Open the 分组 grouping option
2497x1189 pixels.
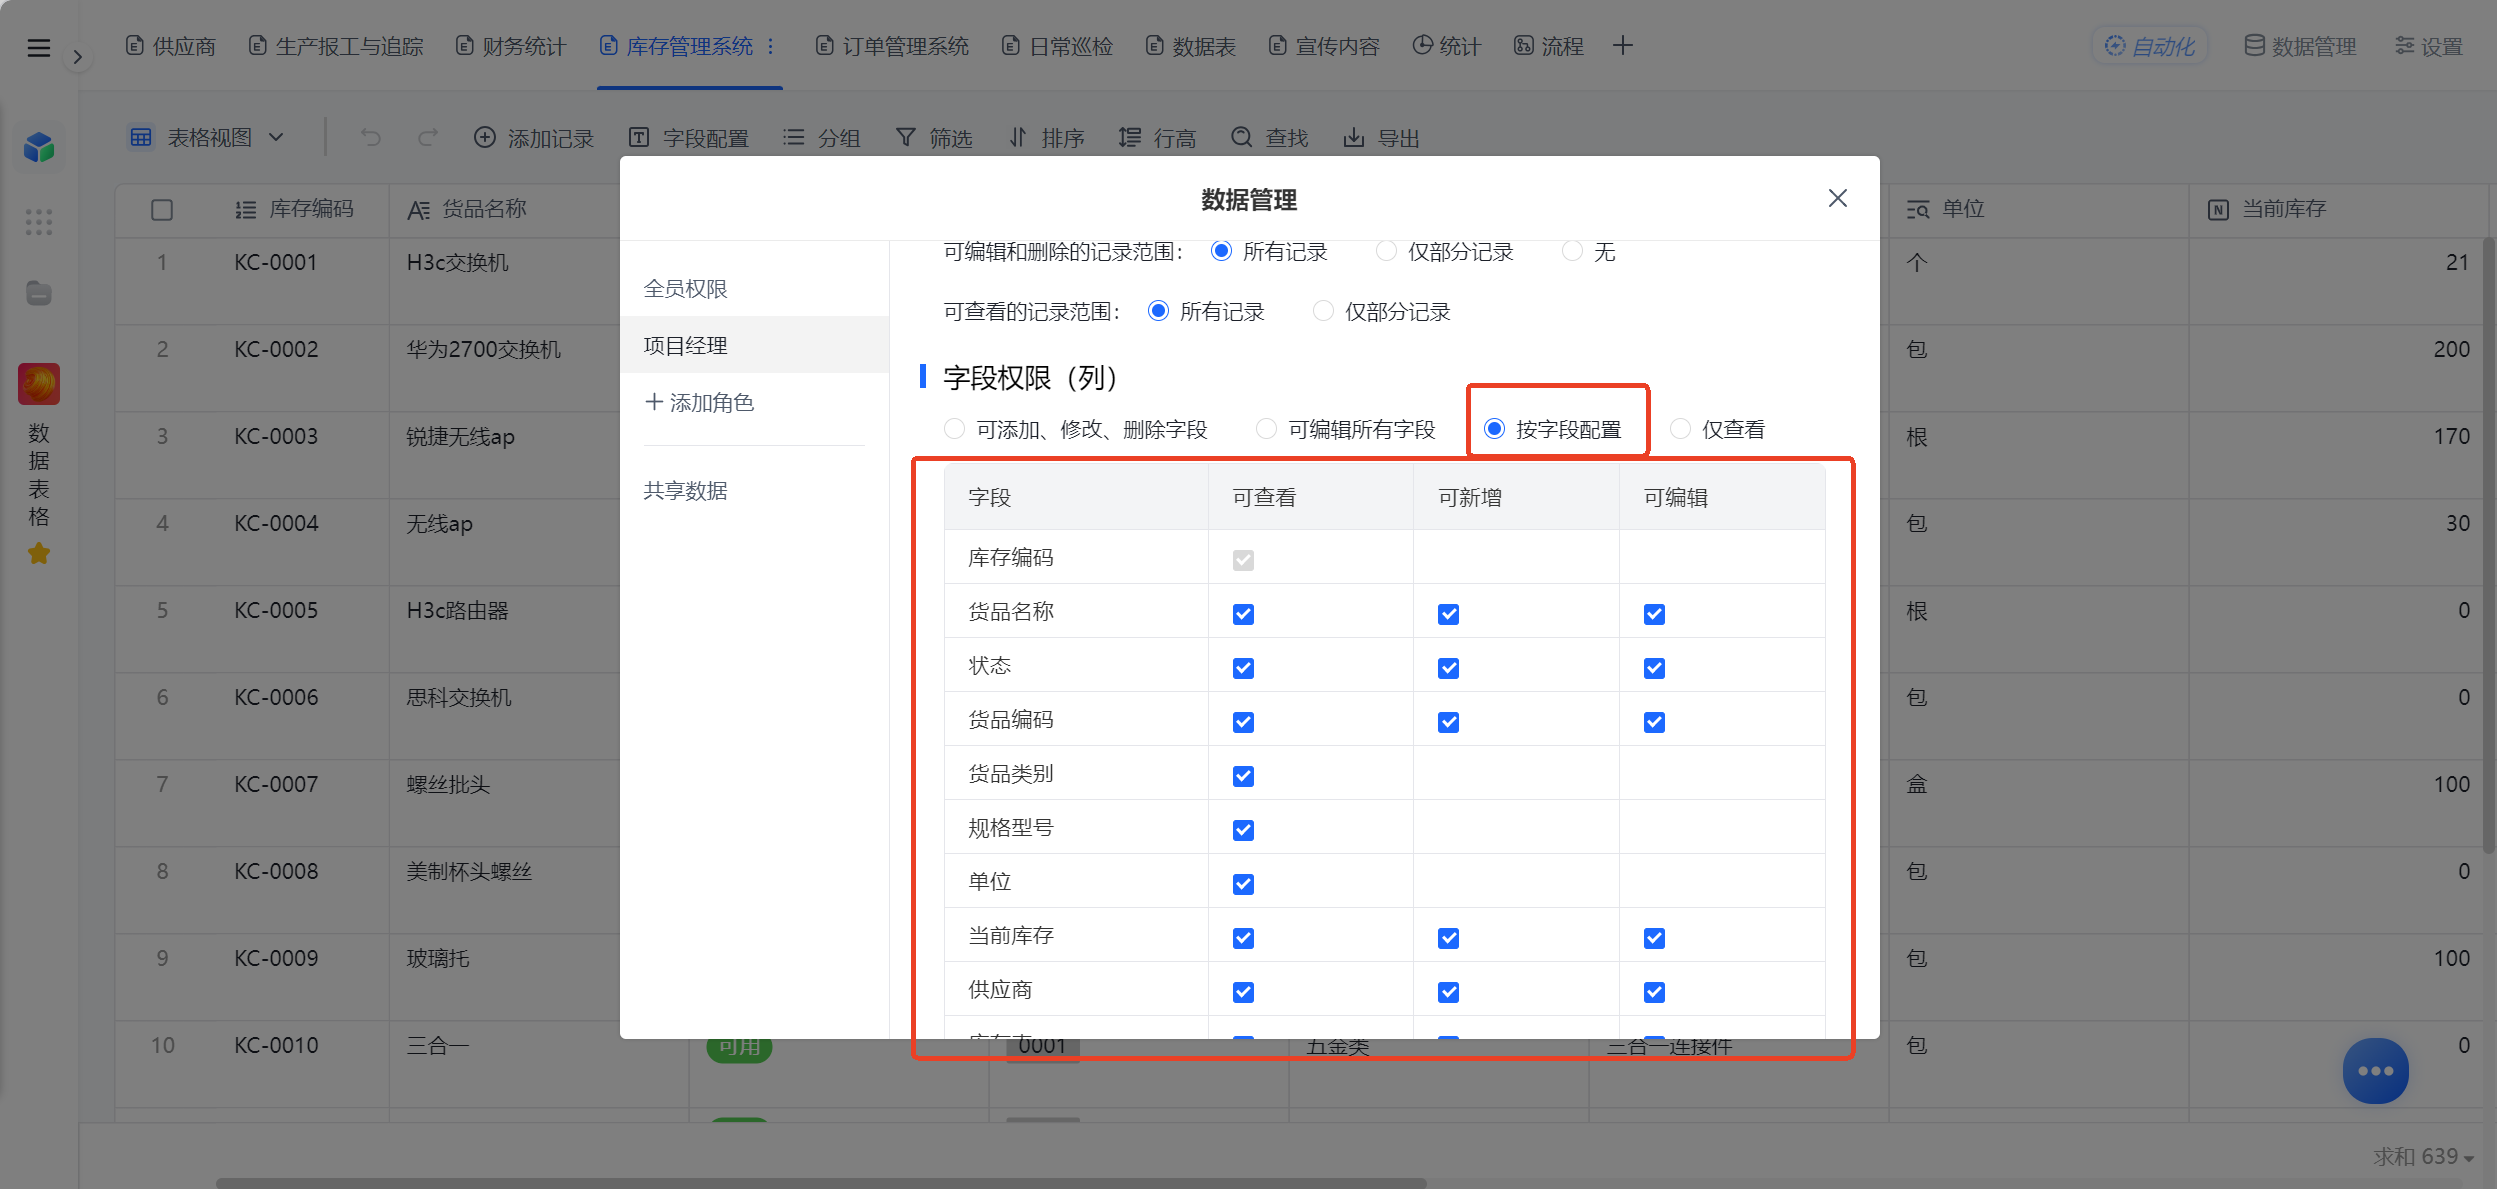click(821, 138)
